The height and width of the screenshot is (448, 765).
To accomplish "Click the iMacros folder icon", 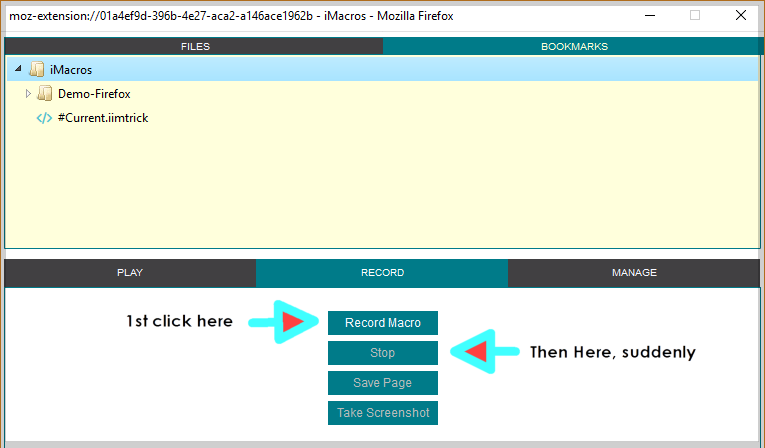I will point(37,69).
